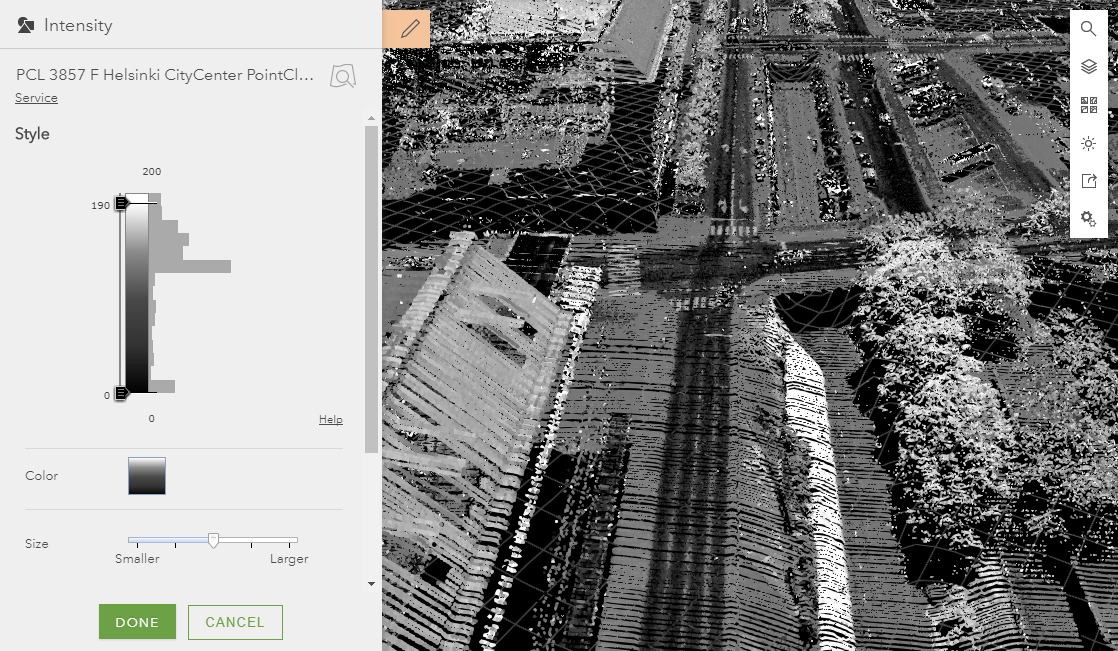The width and height of the screenshot is (1118, 651).
Task: Open the daylight sun icon
Action: [x=1088, y=143]
